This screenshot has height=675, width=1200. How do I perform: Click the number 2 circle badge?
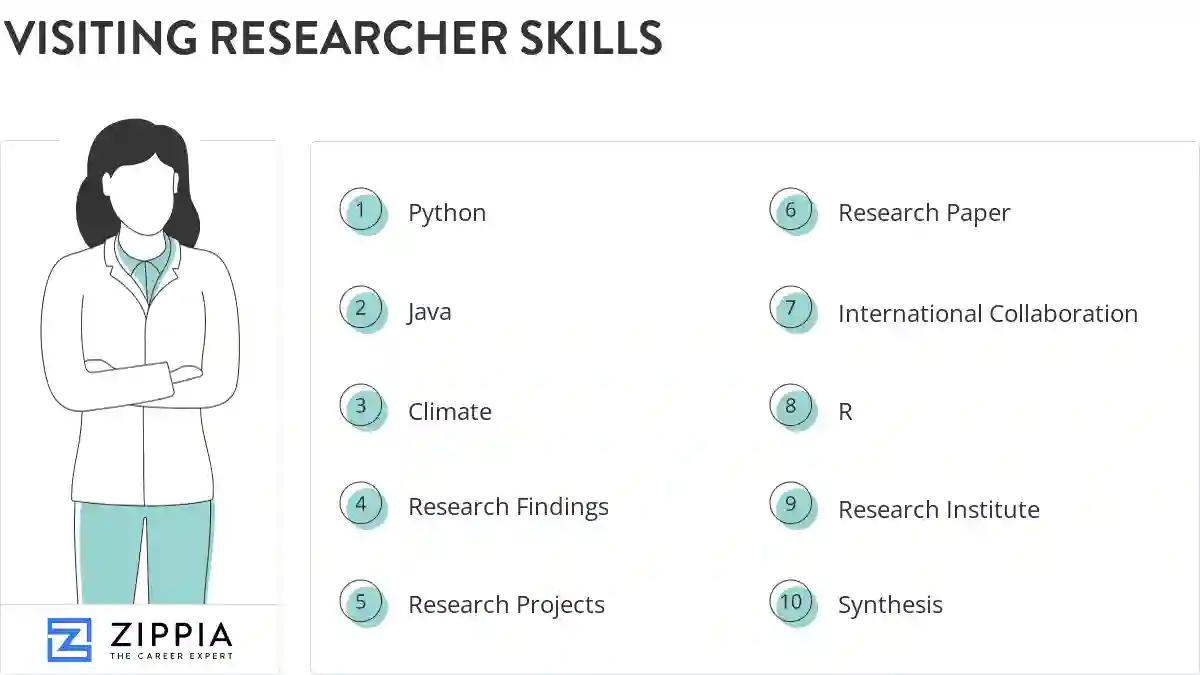[x=361, y=309]
